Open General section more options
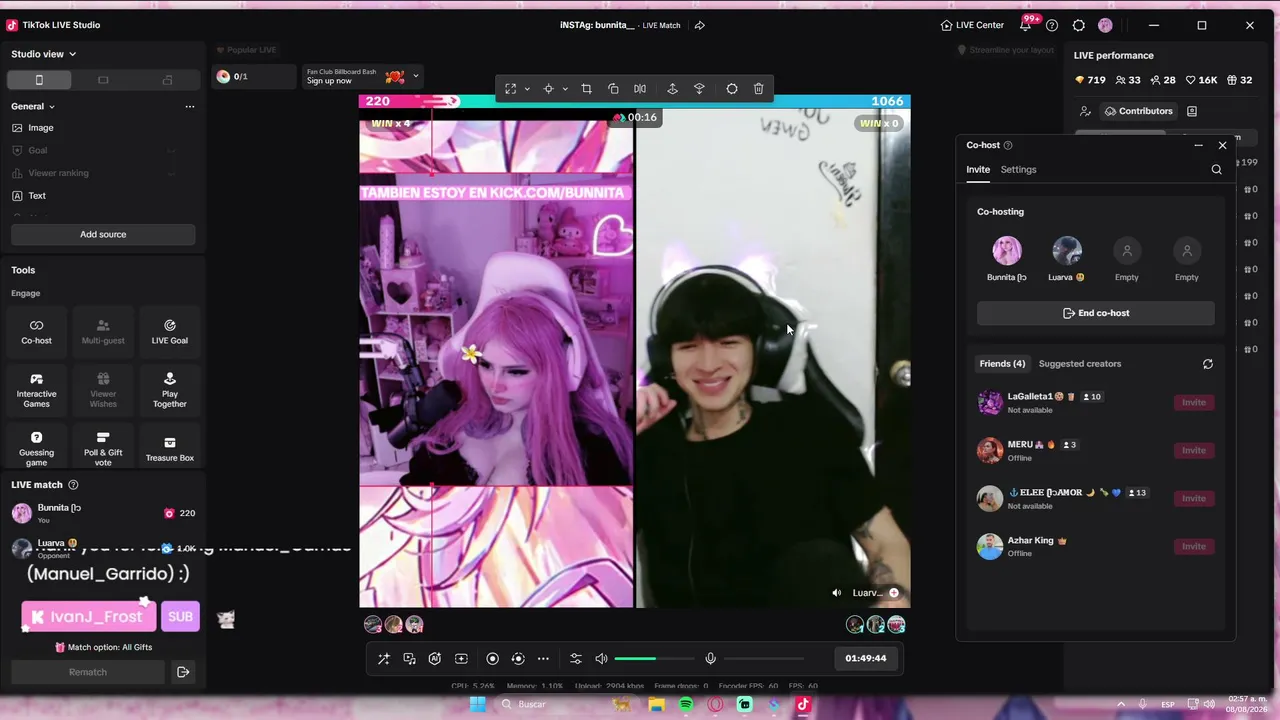 (190, 106)
